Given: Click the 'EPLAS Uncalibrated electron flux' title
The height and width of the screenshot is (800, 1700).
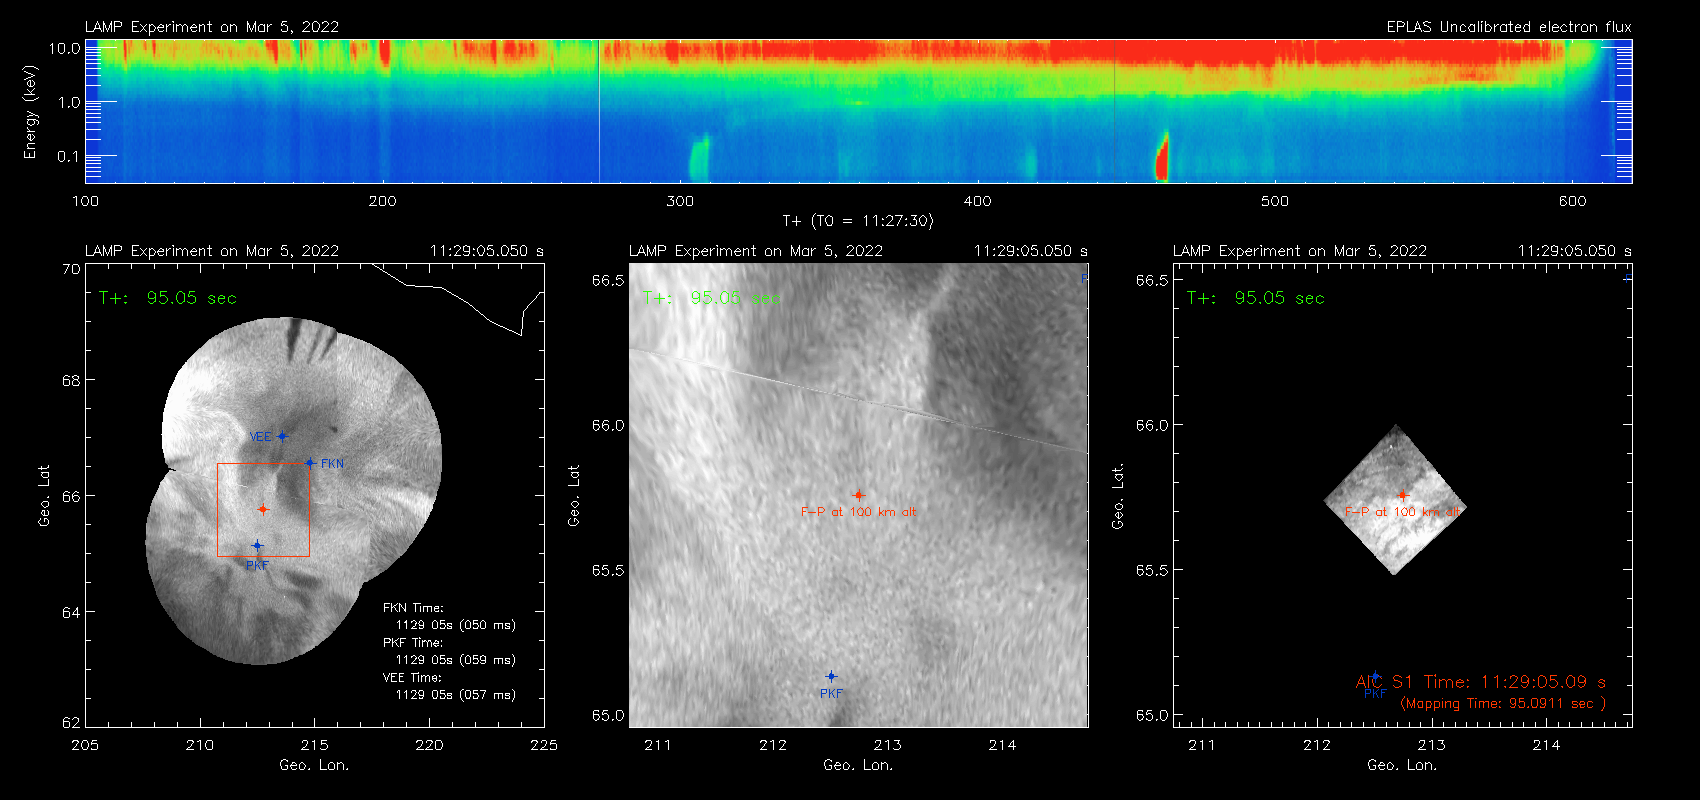Looking at the screenshot, I should point(1509,27).
